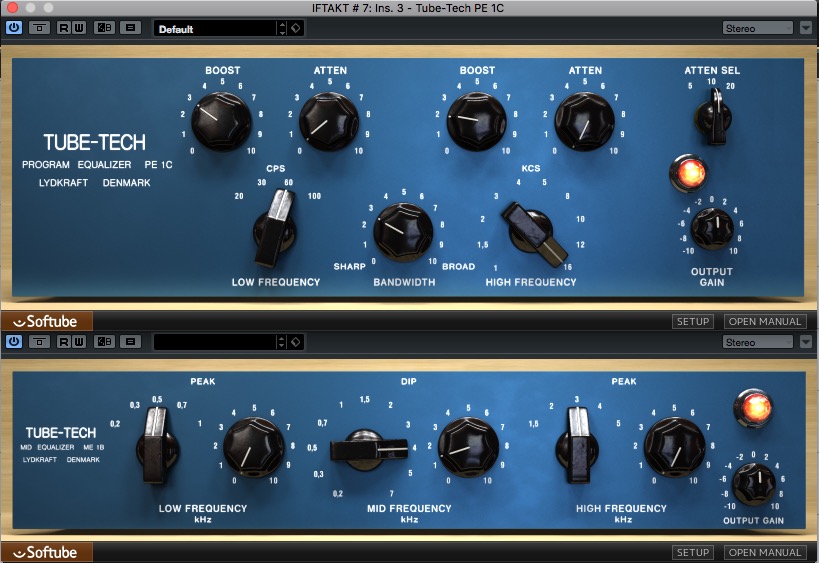
Task: Step presets with PE 1C preset arrows
Action: click(282, 29)
